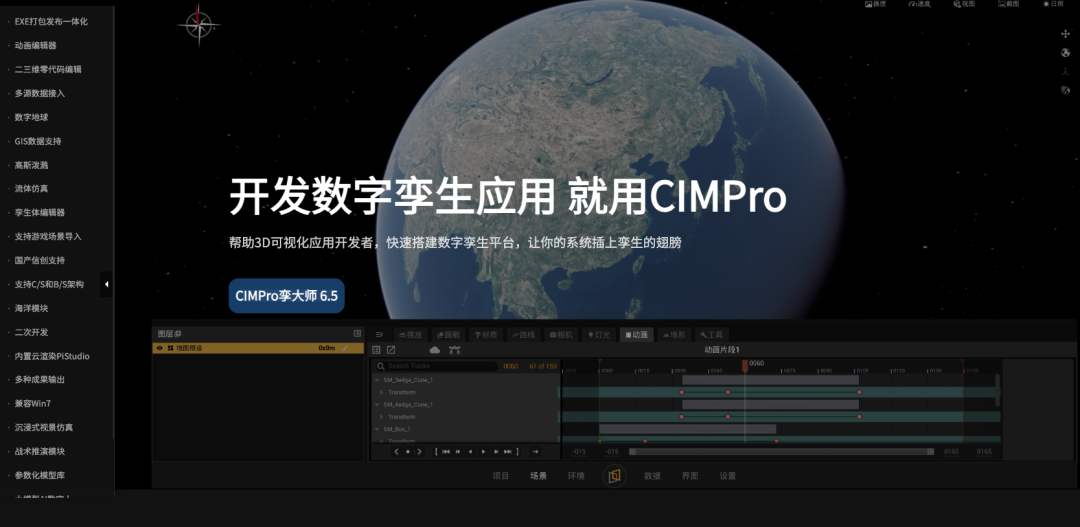Open the 画质 quality option in the top bar
Image resolution: width=1080 pixels, height=527 pixels.
click(875, 3)
